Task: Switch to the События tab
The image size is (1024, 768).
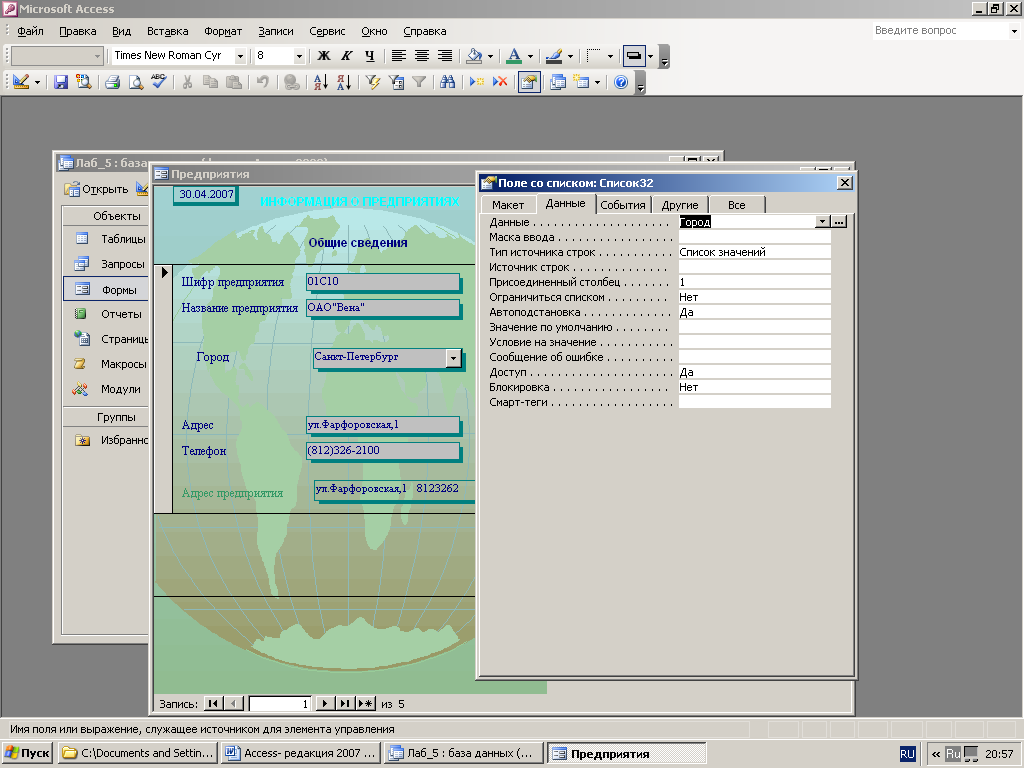Action: (623, 205)
